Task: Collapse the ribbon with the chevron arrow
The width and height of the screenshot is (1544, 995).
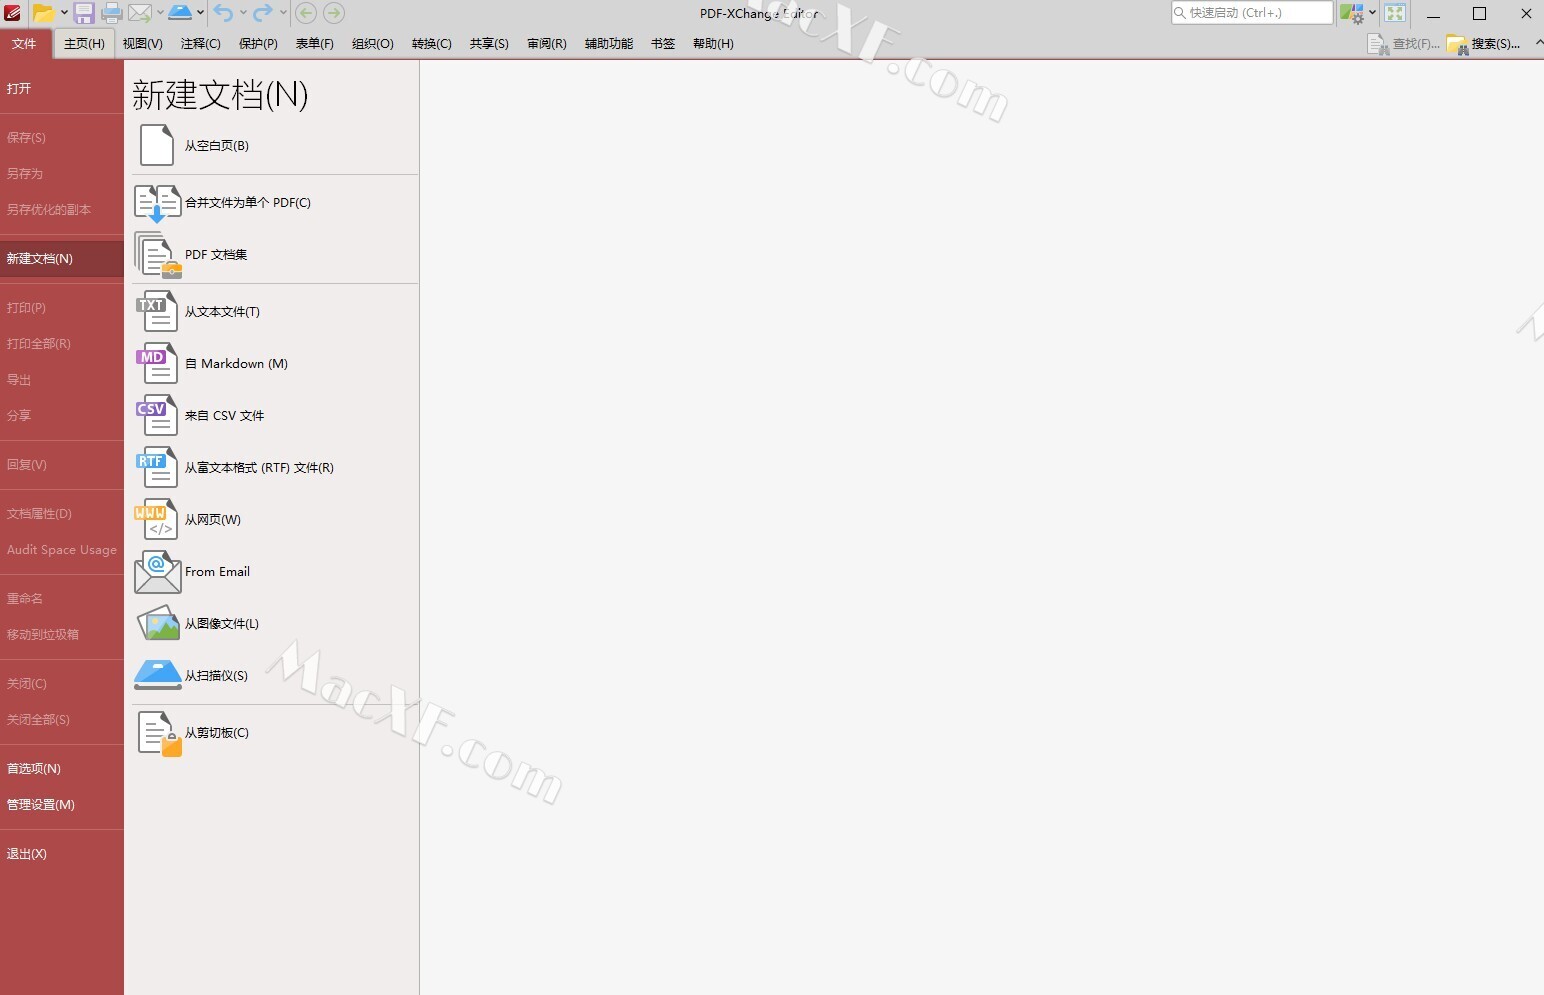Action: 1538,43
